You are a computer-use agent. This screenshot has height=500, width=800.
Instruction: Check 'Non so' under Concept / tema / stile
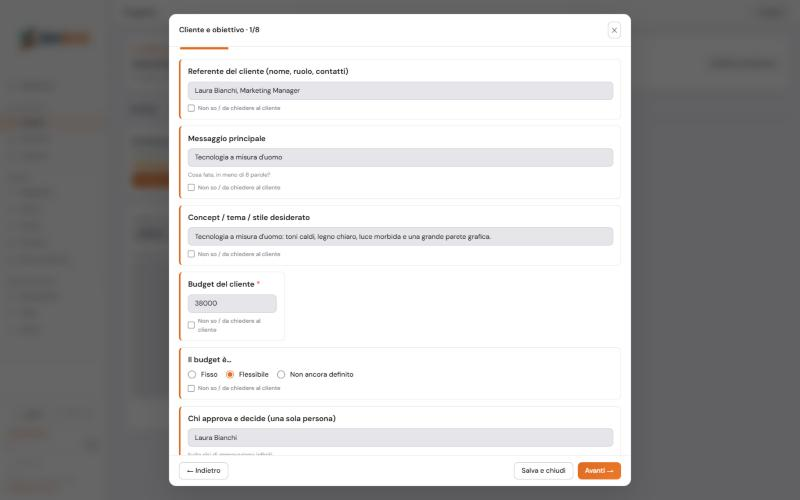191,254
